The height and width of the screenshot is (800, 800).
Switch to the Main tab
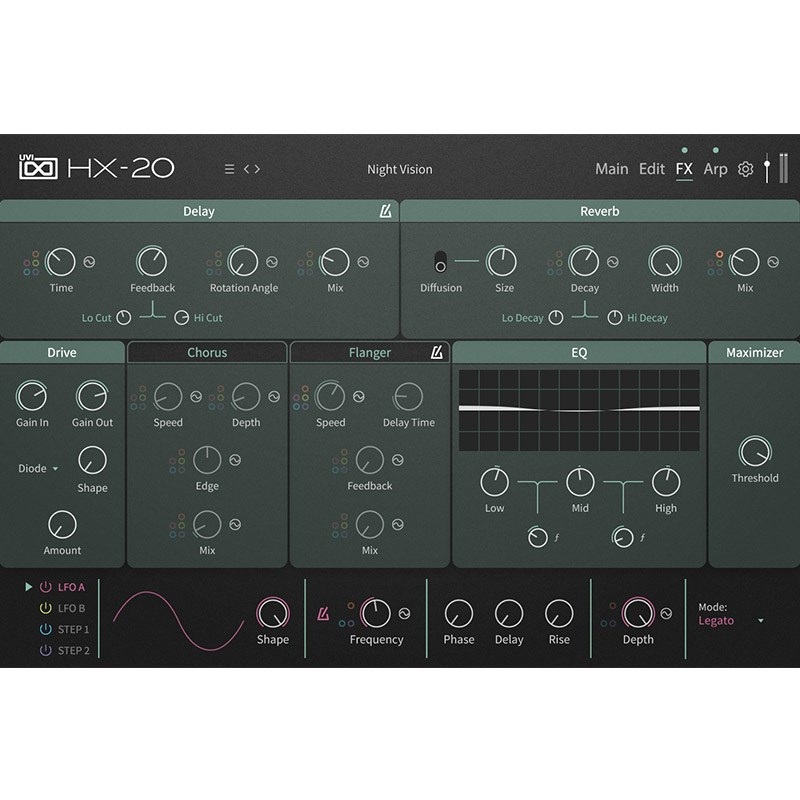pos(612,169)
